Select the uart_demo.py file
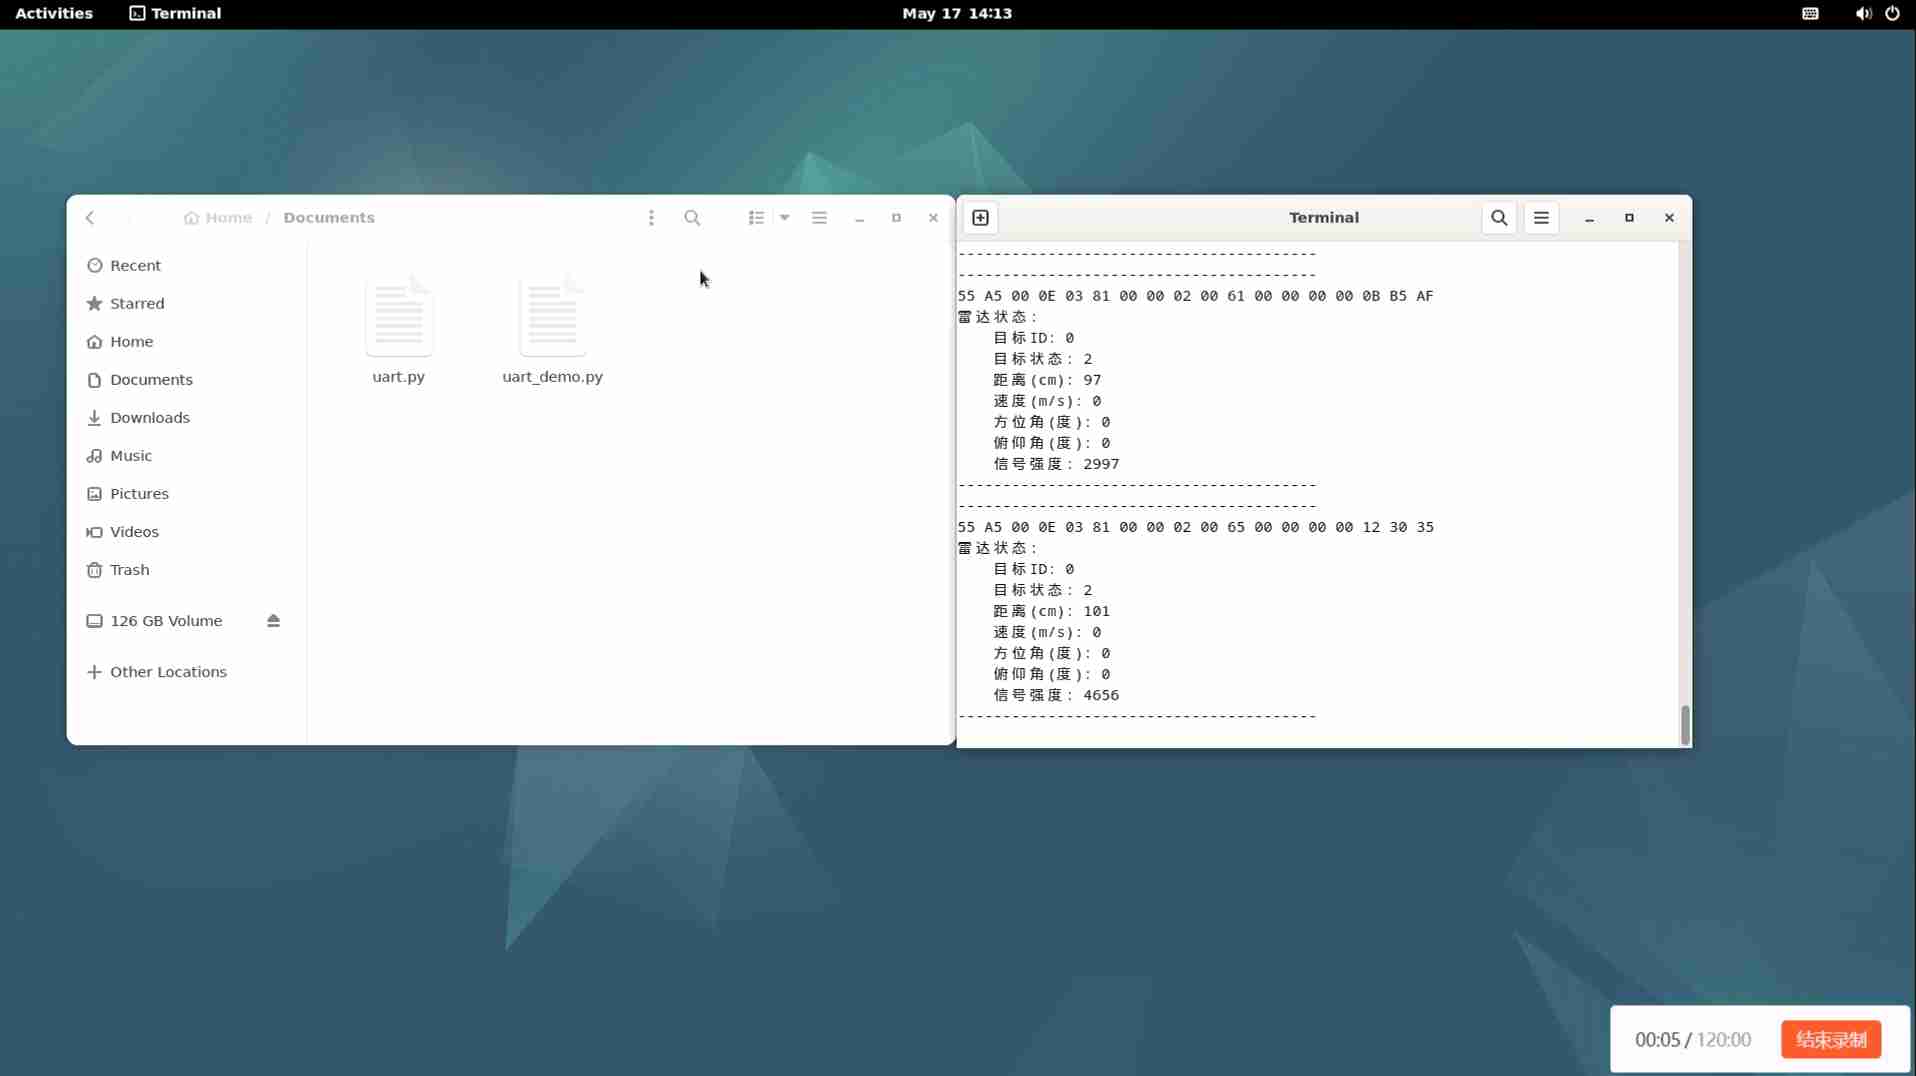This screenshot has height=1076, width=1916. (x=552, y=330)
